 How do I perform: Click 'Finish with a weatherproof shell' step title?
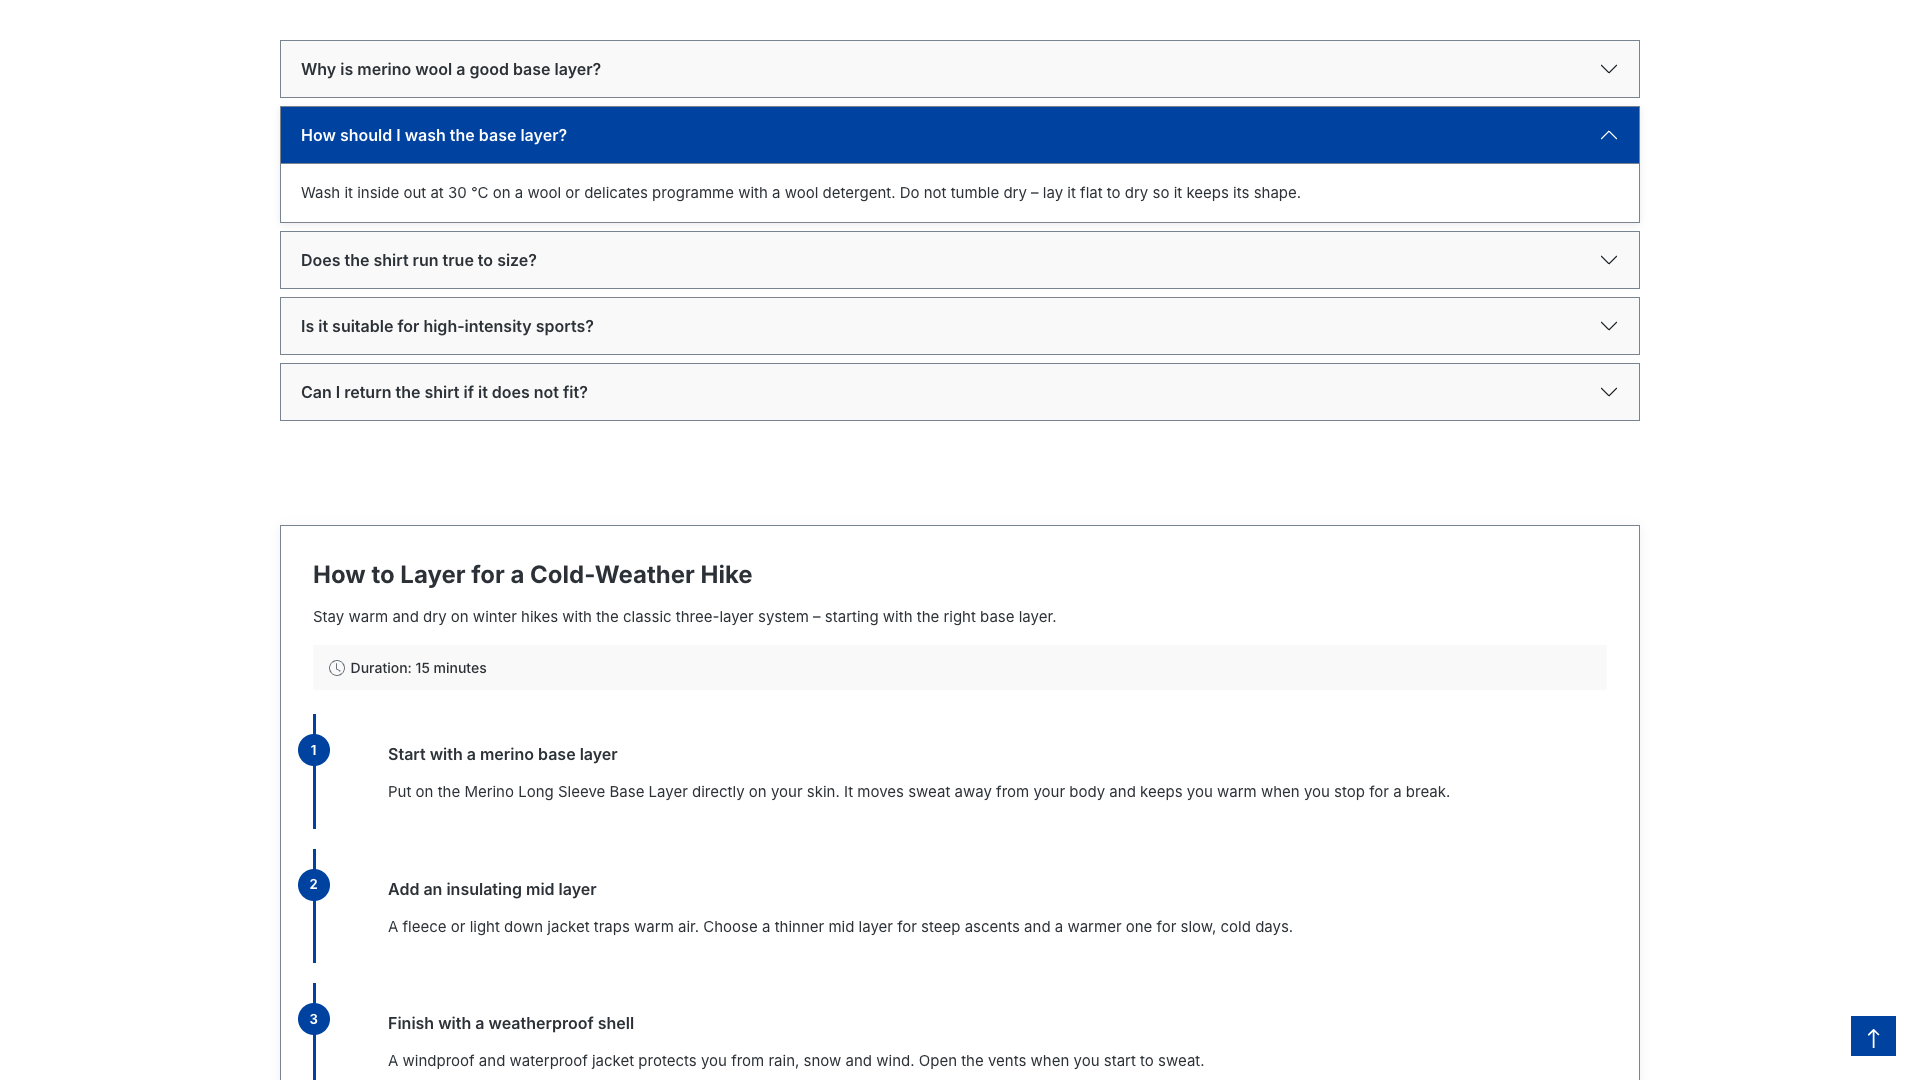(x=511, y=1024)
